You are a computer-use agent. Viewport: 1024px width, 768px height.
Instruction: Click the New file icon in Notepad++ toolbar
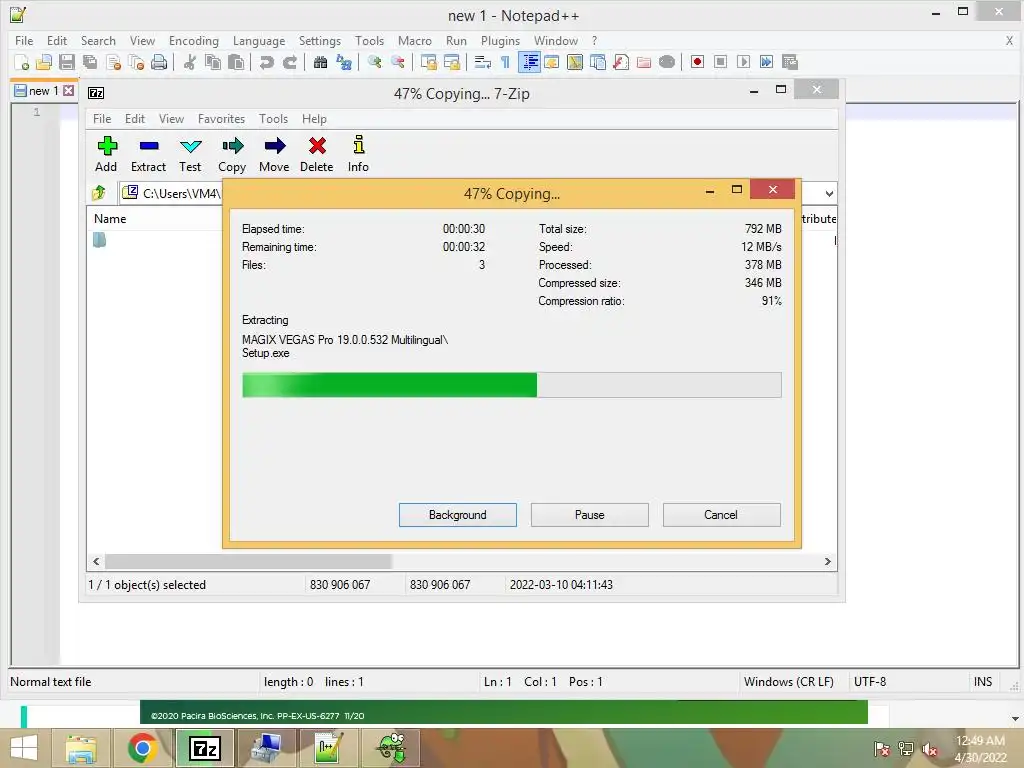pyautogui.click(x=22, y=62)
